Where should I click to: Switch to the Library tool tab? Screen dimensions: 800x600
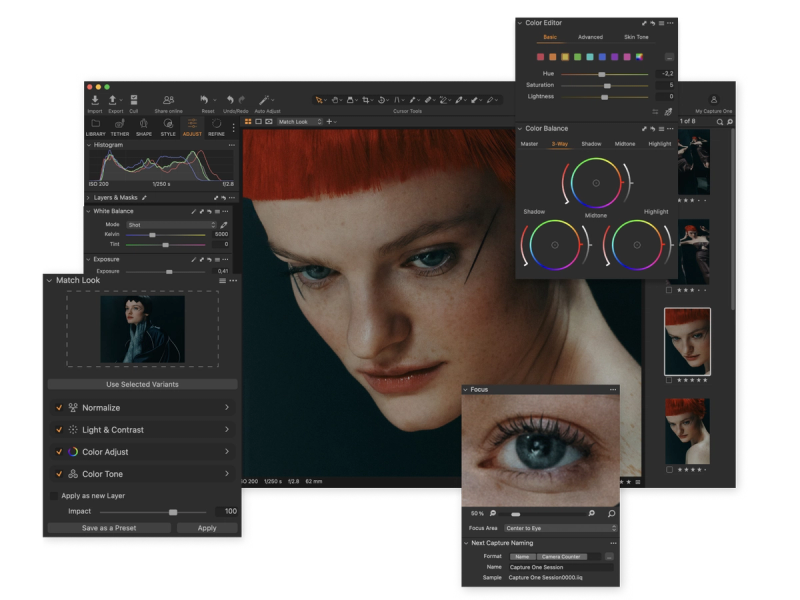tap(95, 127)
